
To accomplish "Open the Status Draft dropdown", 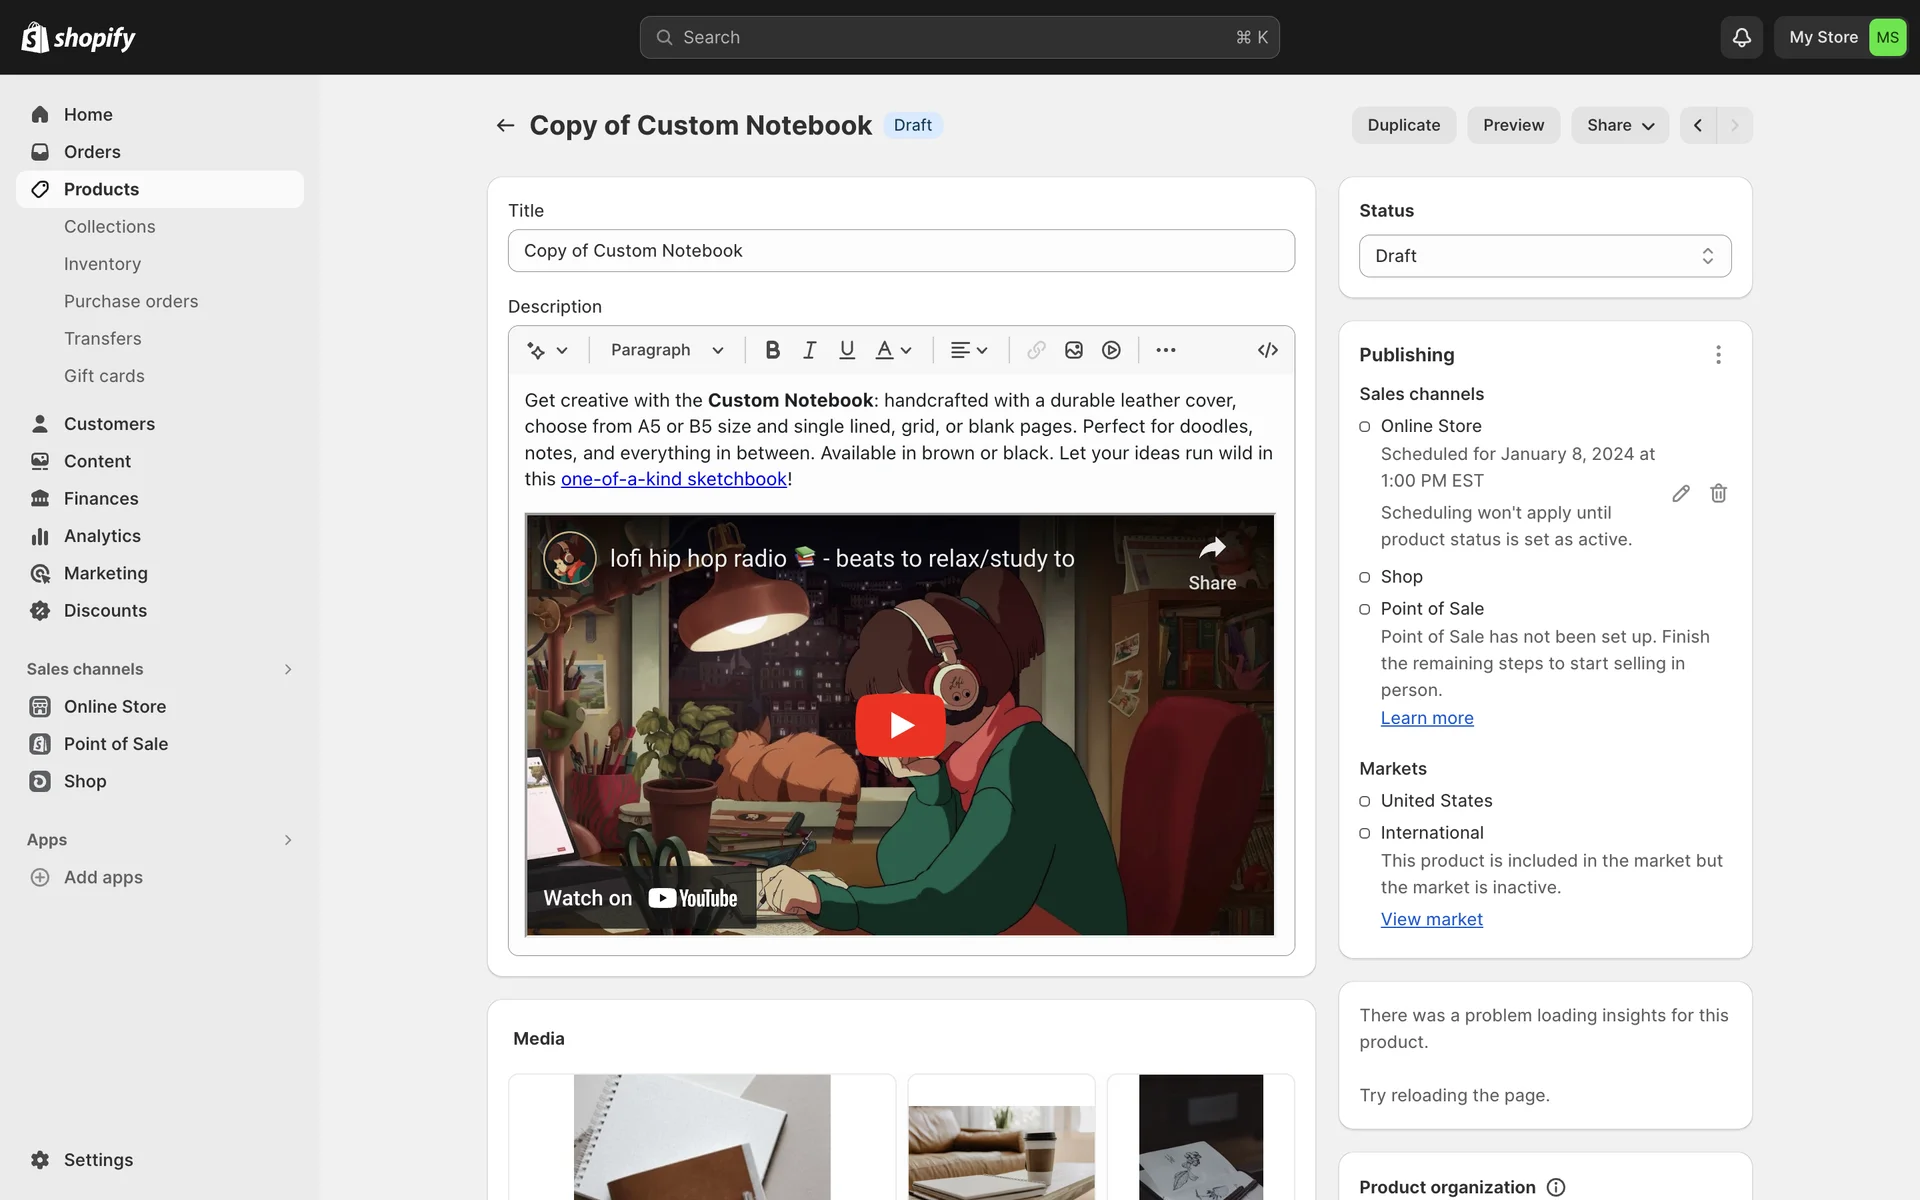I will click(x=1544, y=256).
